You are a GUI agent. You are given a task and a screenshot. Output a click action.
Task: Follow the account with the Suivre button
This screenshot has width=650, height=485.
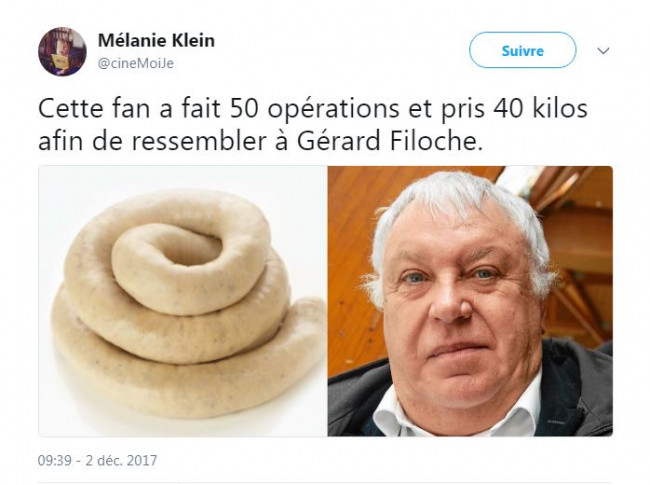point(522,50)
